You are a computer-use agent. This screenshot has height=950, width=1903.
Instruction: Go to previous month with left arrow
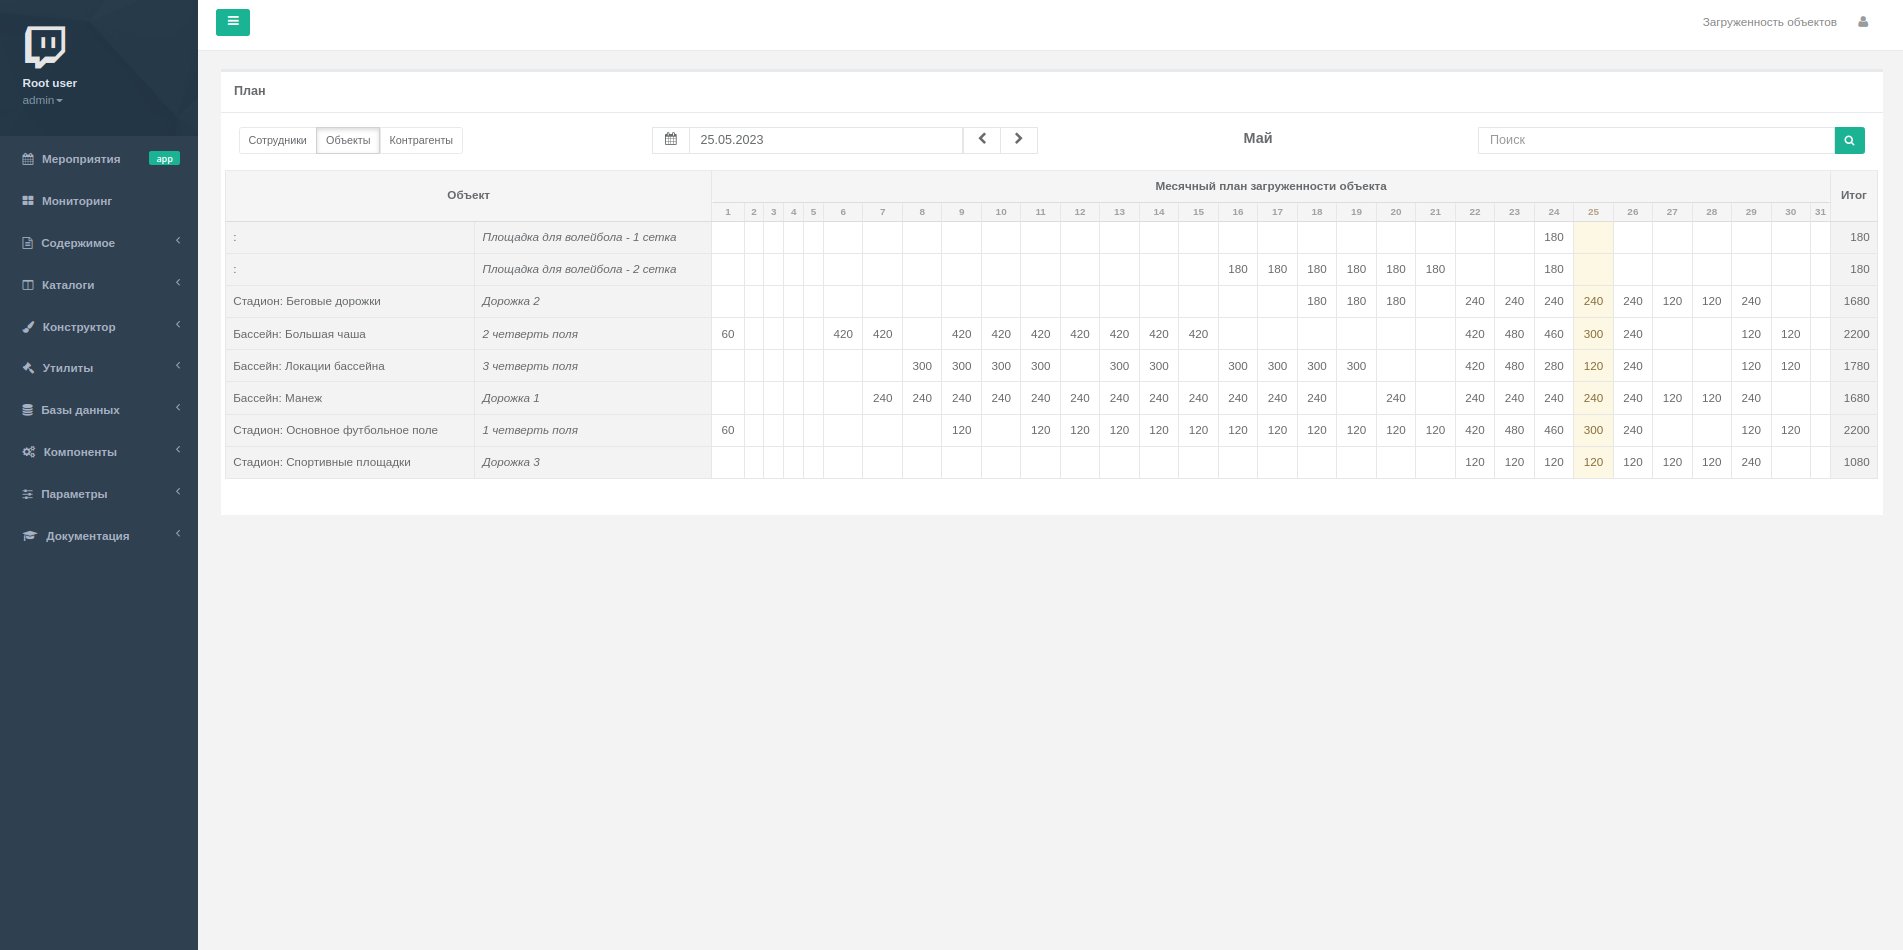[982, 140]
